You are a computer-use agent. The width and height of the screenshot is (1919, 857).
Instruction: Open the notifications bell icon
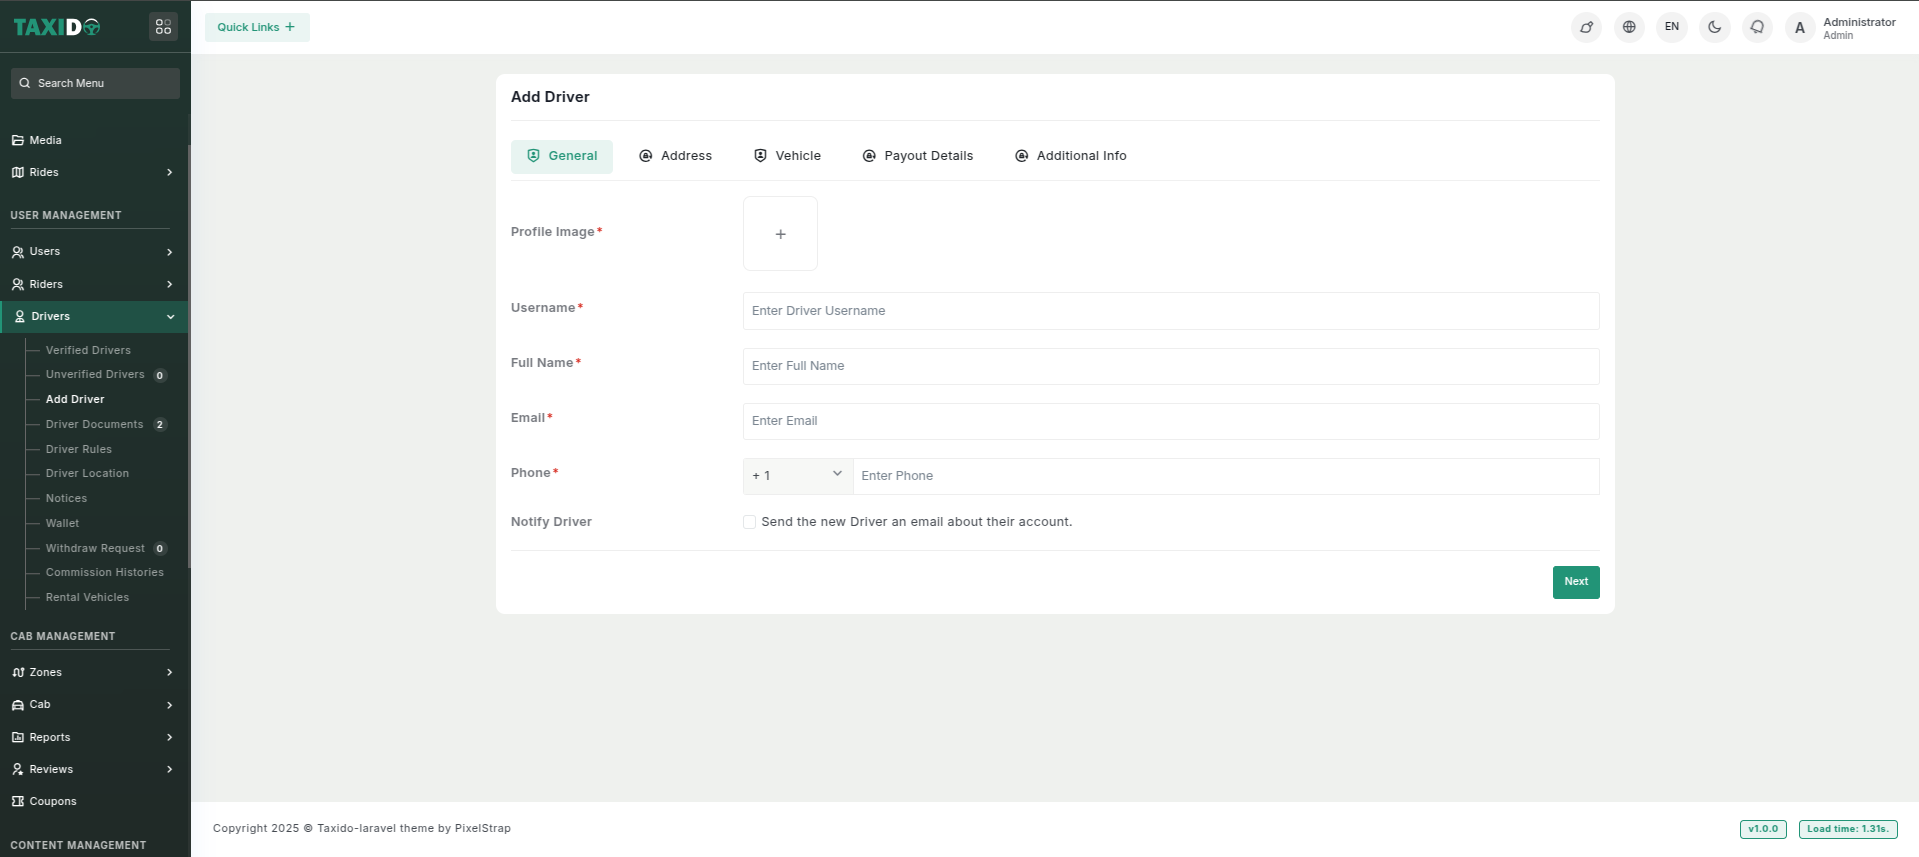(x=1757, y=27)
